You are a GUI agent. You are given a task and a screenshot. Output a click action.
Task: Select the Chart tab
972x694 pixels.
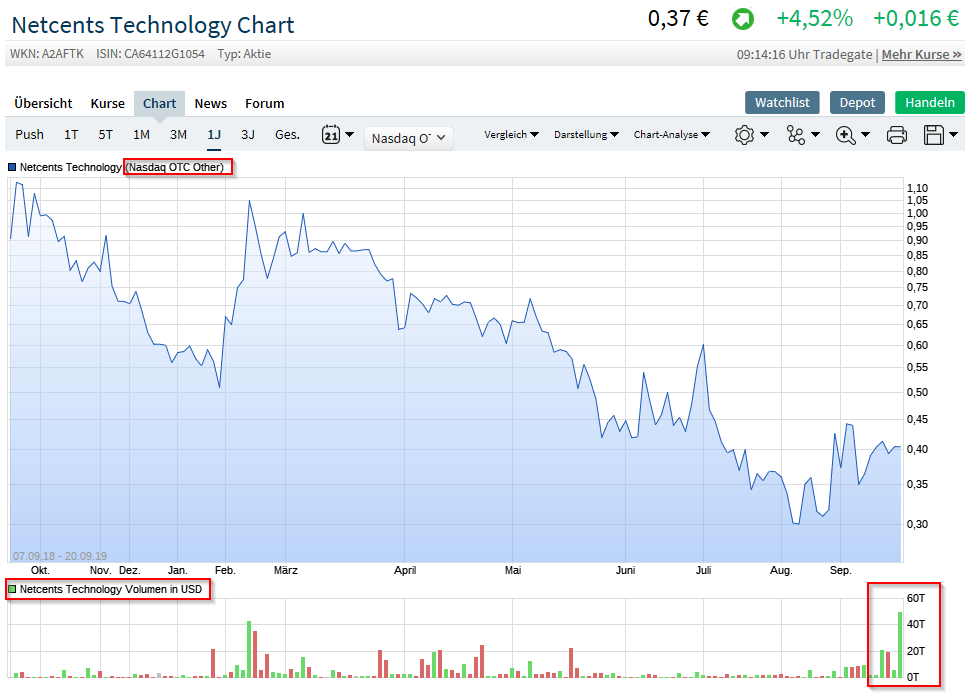point(159,103)
